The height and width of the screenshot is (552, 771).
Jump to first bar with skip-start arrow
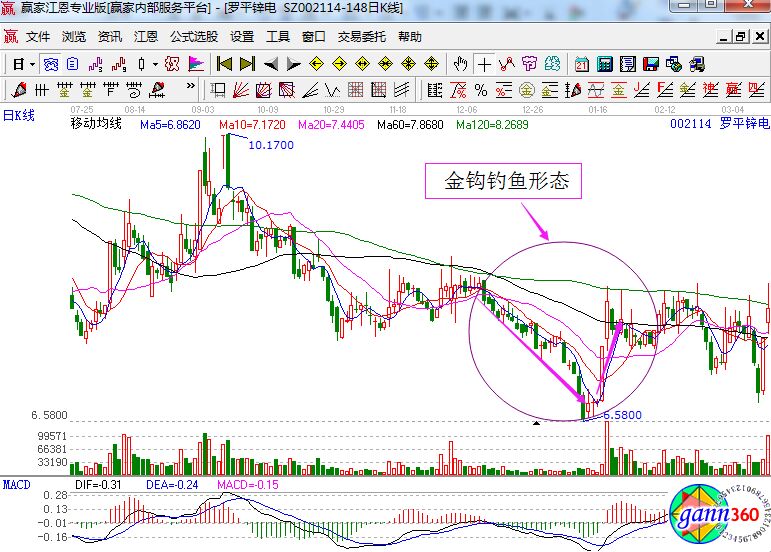click(225, 64)
